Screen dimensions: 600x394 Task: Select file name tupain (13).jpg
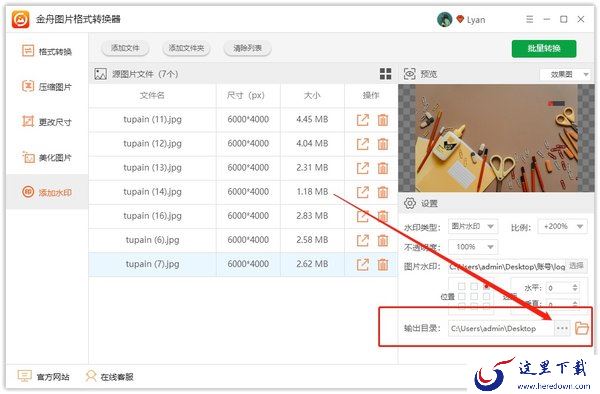point(152,168)
